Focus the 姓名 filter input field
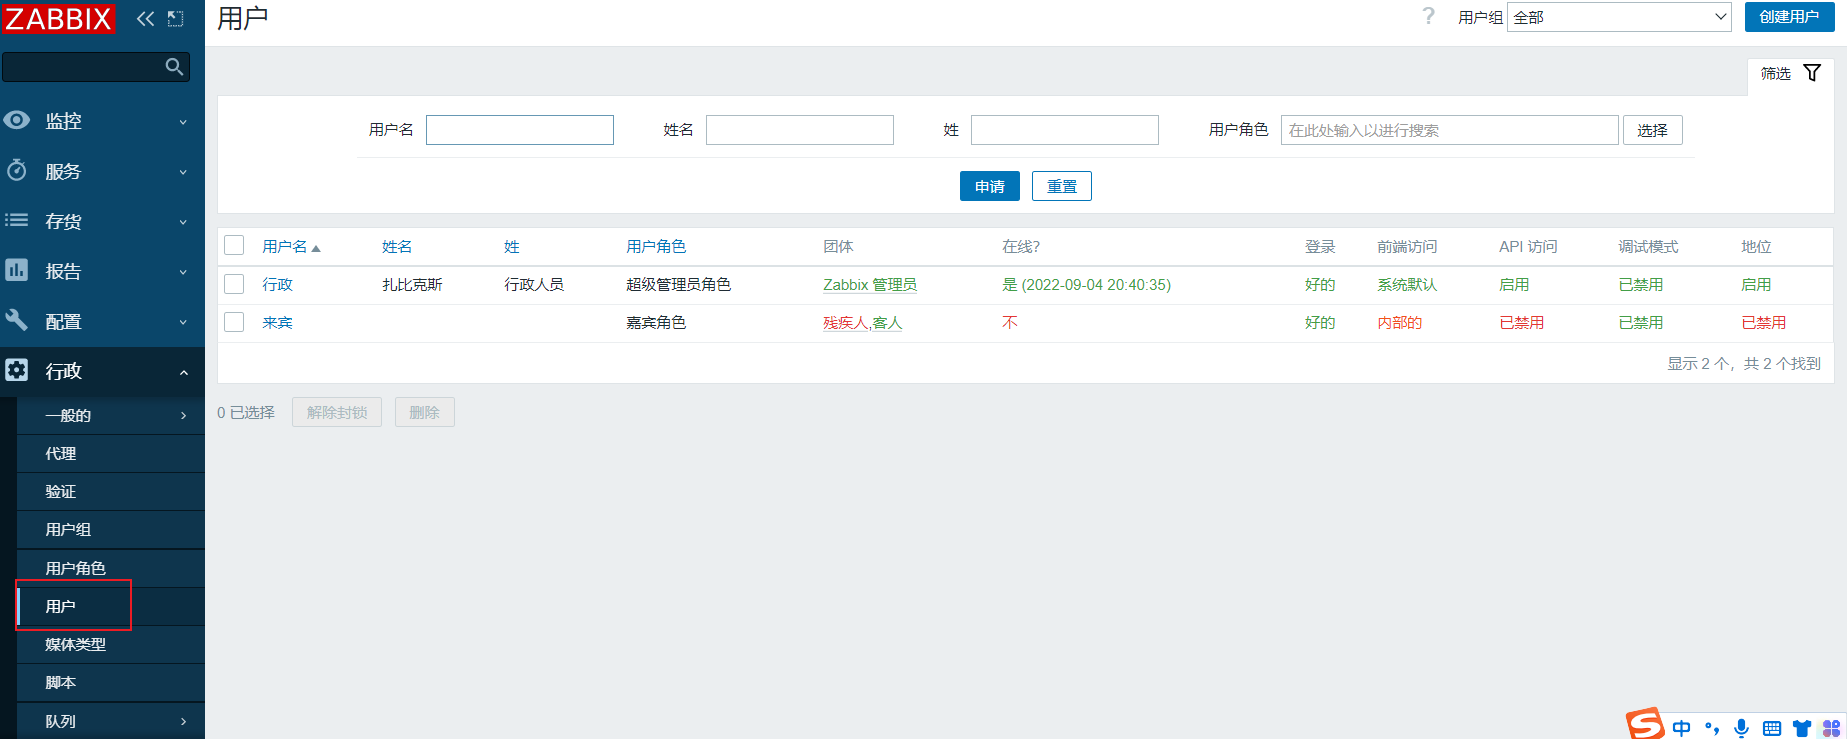 [x=800, y=130]
